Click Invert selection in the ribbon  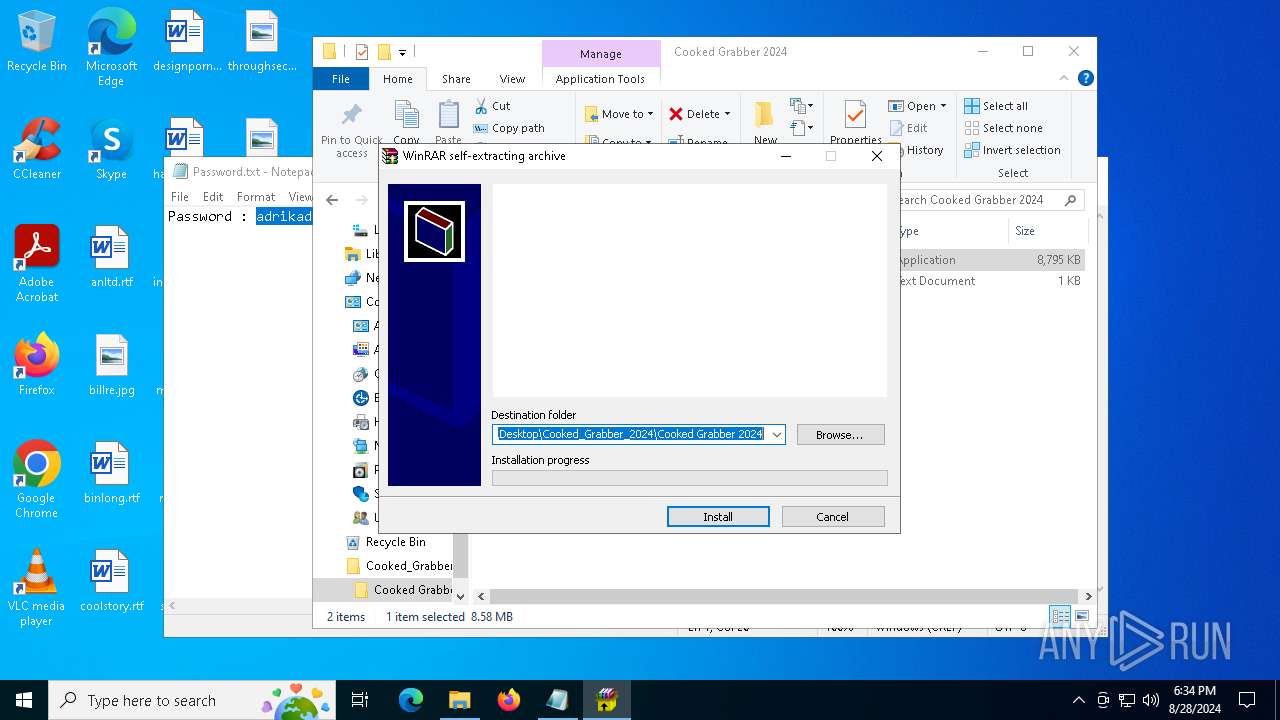[x=1012, y=150]
